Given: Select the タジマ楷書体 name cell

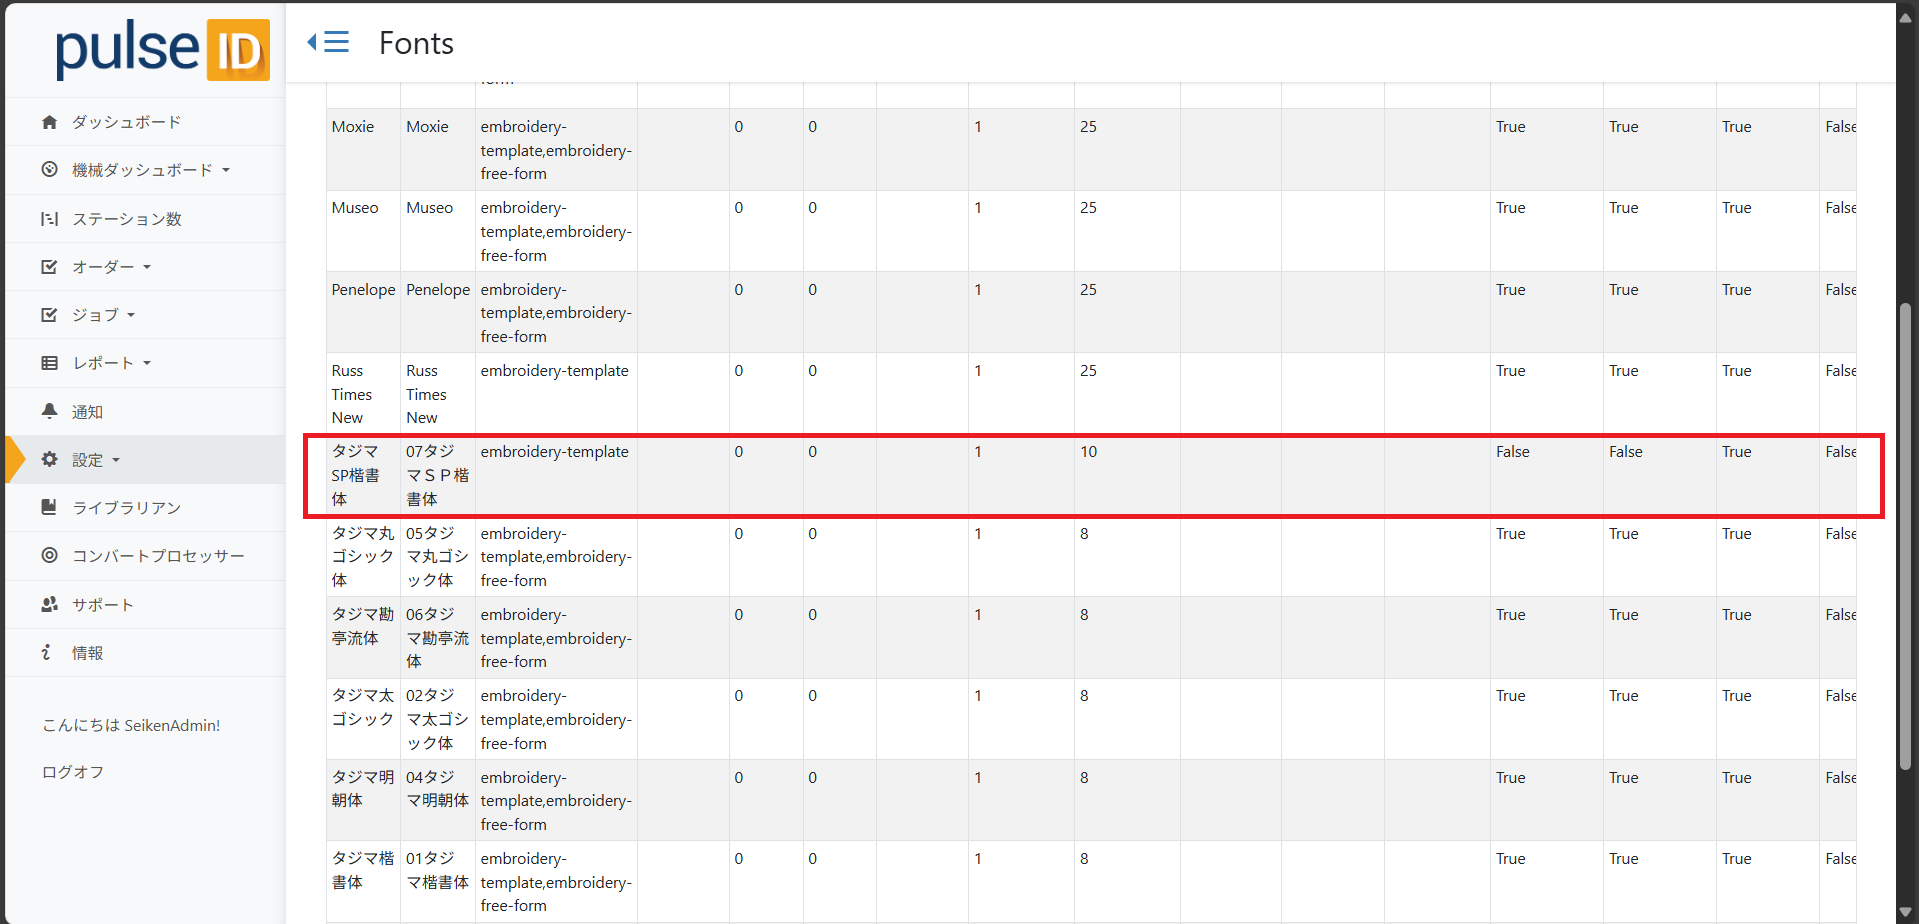Looking at the screenshot, I should coord(363,881).
